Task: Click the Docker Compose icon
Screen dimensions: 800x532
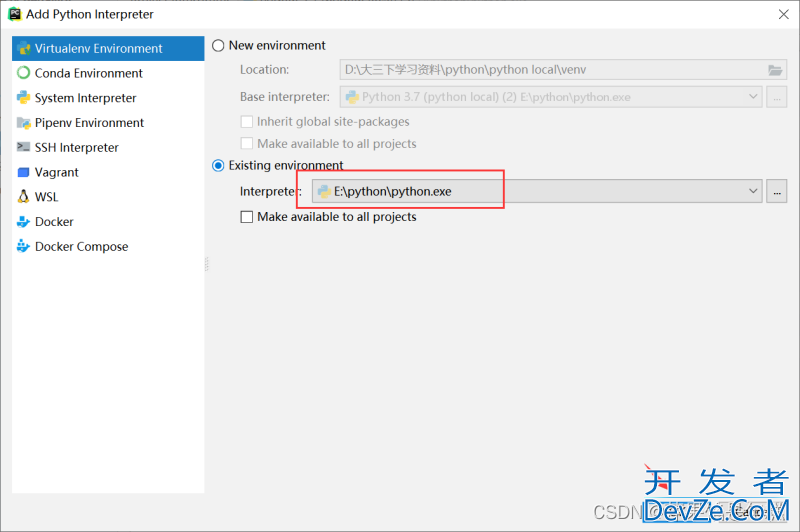Action: tap(23, 246)
